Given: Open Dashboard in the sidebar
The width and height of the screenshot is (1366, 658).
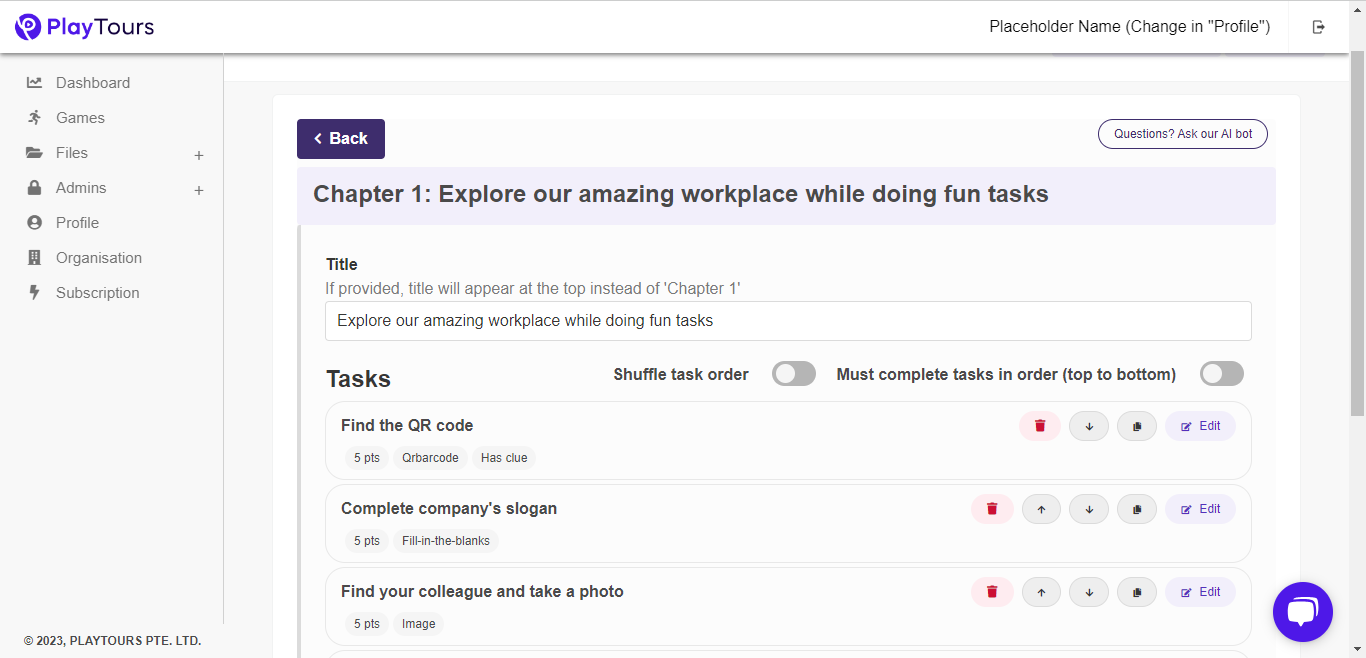Looking at the screenshot, I should (x=92, y=83).
